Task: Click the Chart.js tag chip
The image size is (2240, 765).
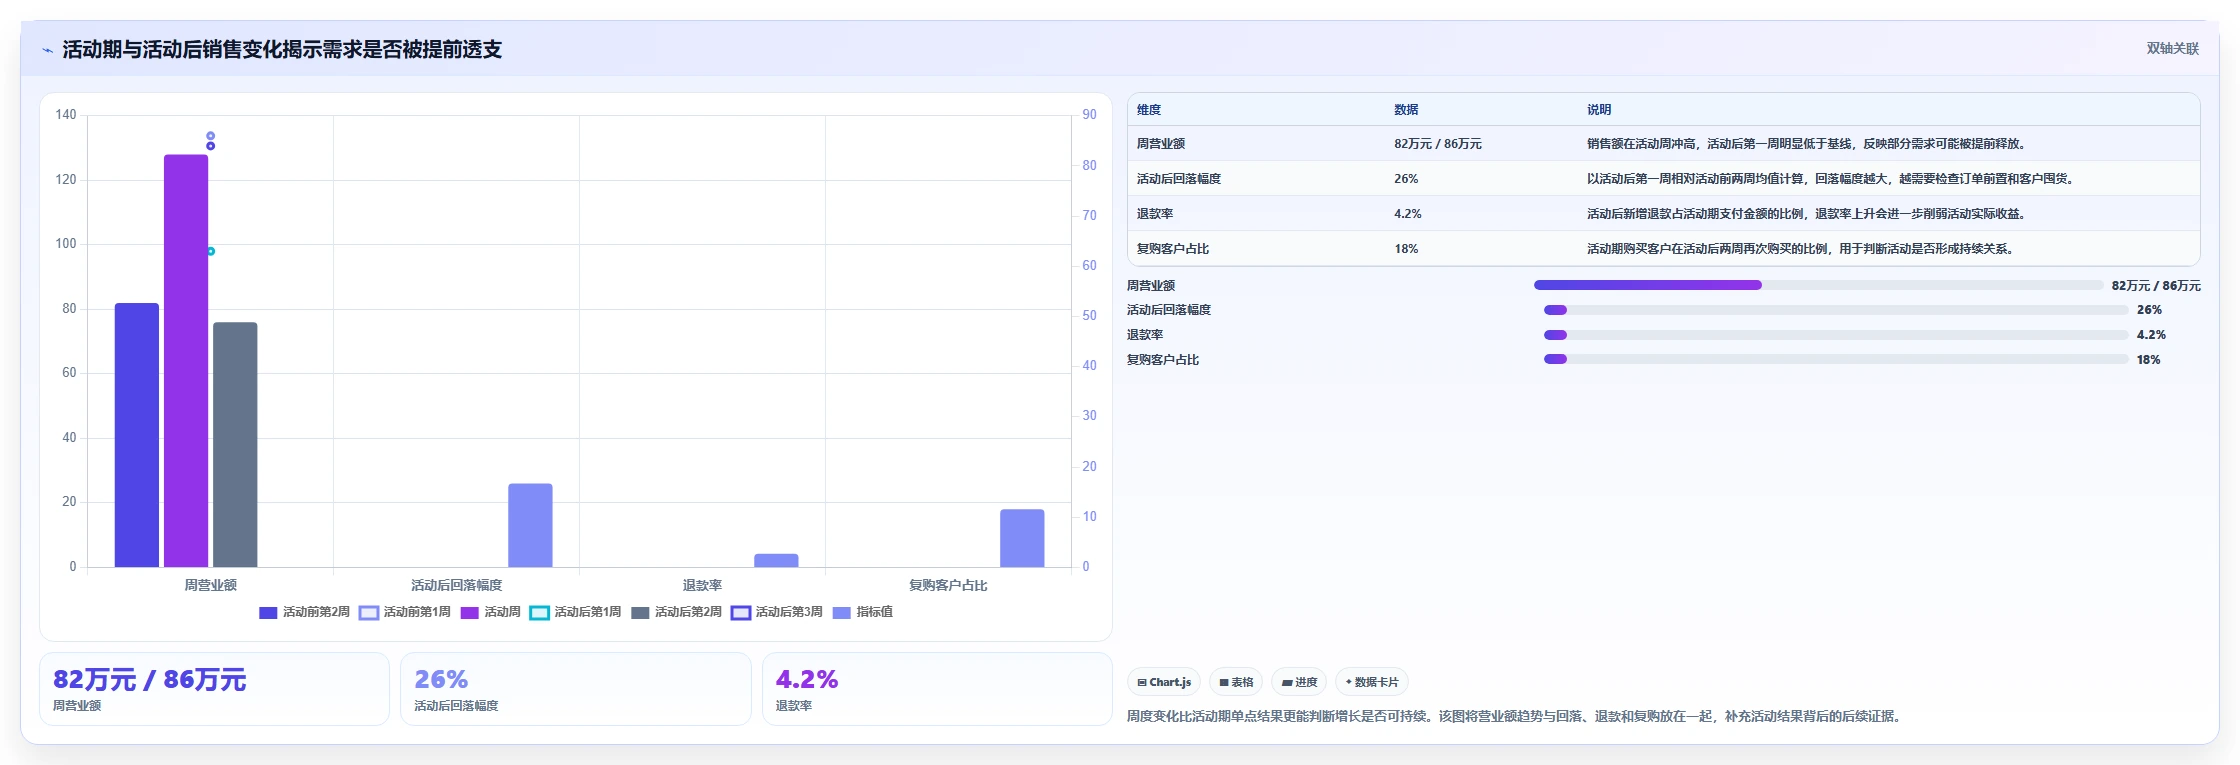Action: [x=1164, y=682]
